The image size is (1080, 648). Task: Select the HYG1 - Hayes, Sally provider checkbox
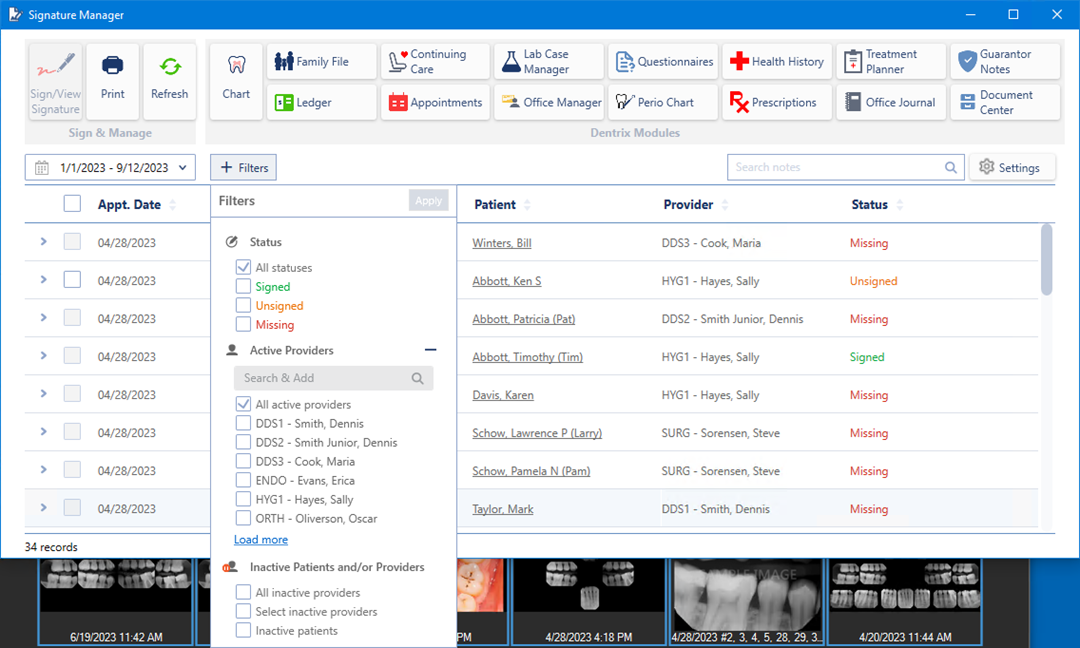coord(243,500)
